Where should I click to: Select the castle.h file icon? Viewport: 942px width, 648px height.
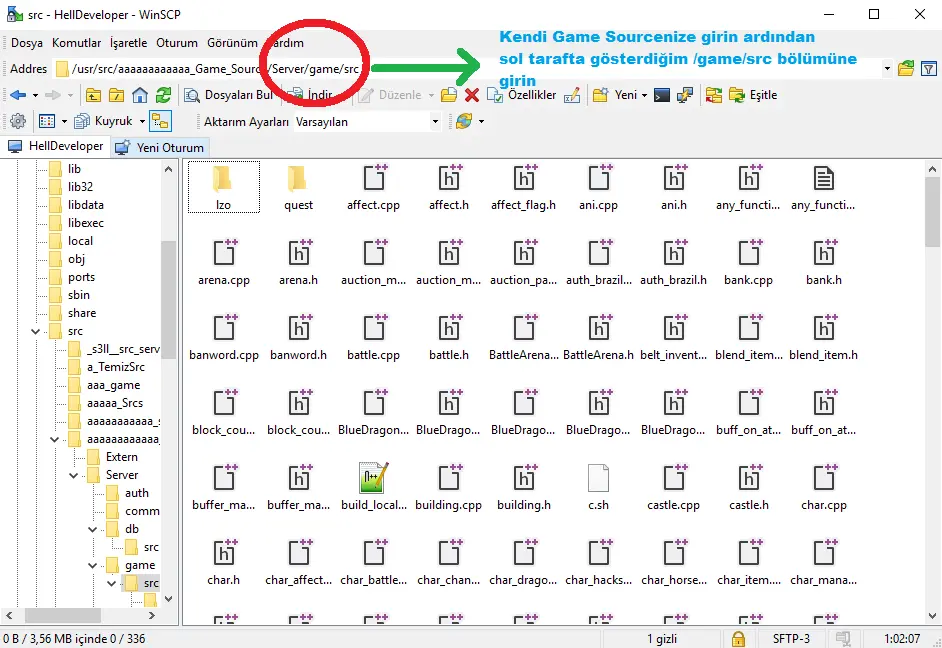click(x=749, y=478)
